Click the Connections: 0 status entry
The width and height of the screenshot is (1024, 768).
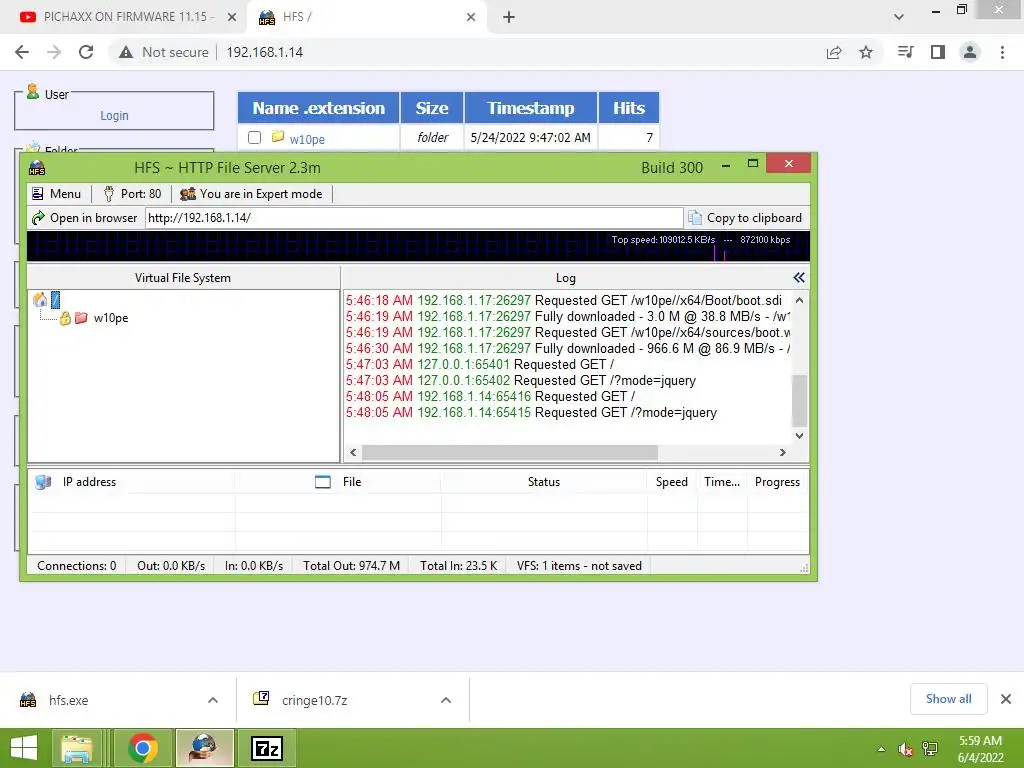point(76,566)
